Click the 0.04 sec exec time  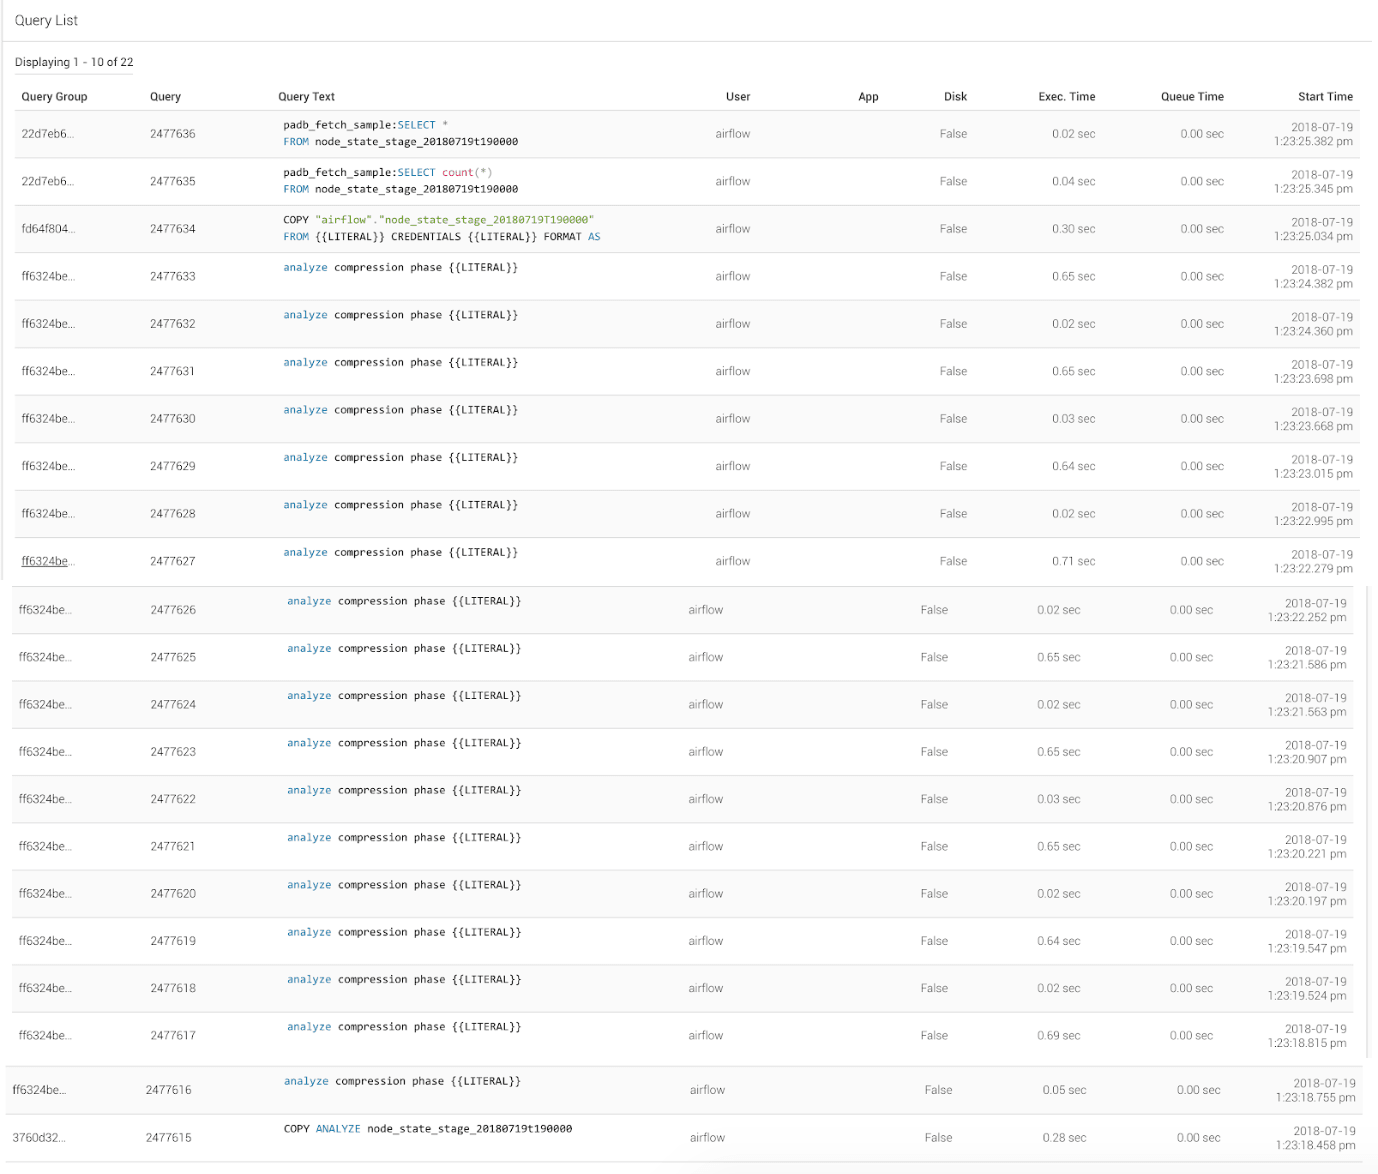1074,181
